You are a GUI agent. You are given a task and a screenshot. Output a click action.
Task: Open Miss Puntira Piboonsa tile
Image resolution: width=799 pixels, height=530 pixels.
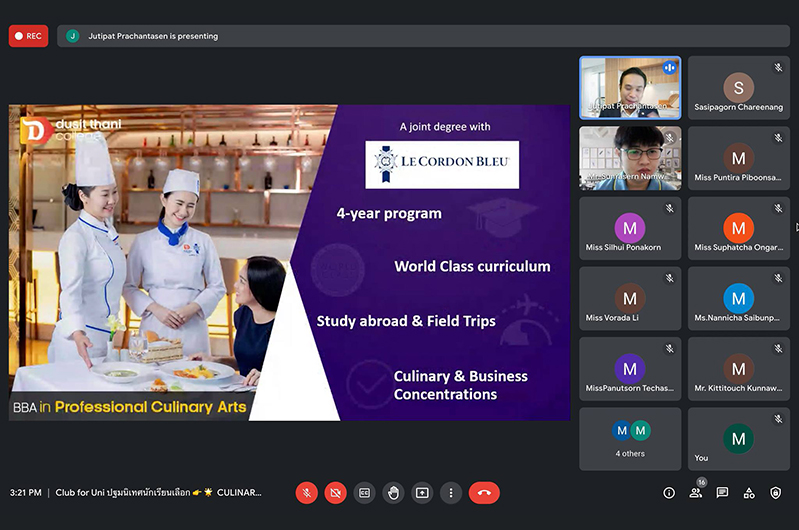(x=738, y=158)
